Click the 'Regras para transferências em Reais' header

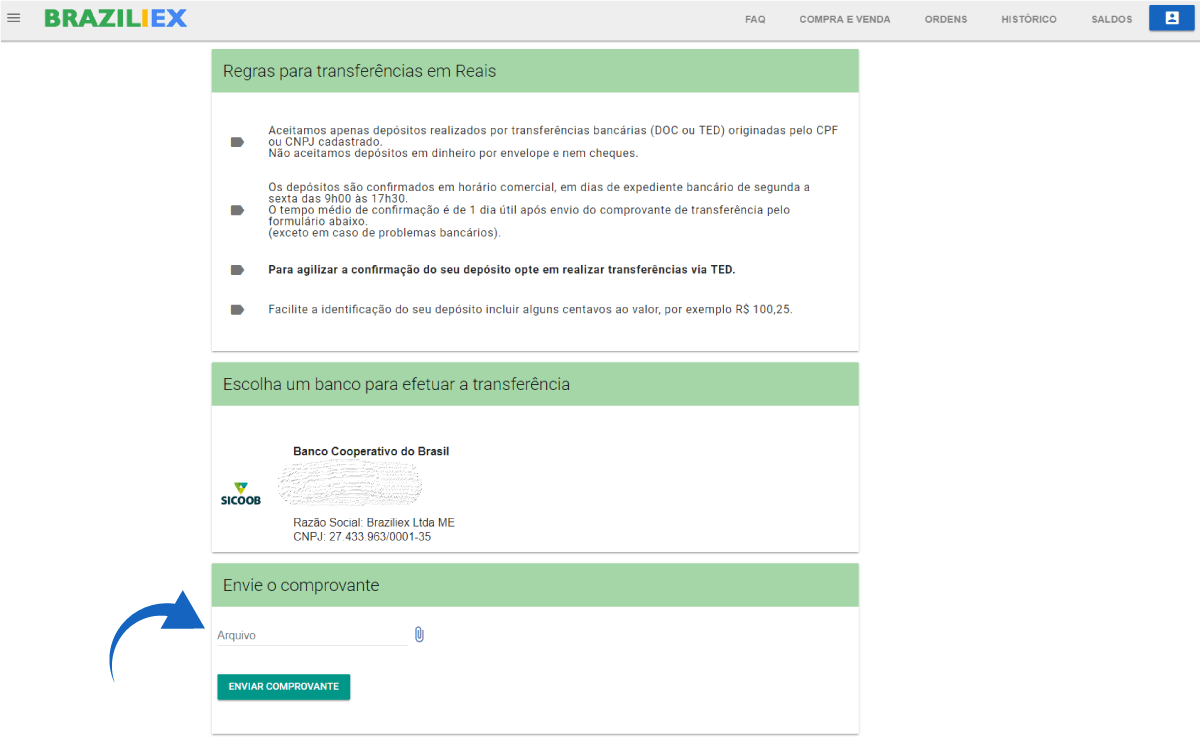(360, 71)
